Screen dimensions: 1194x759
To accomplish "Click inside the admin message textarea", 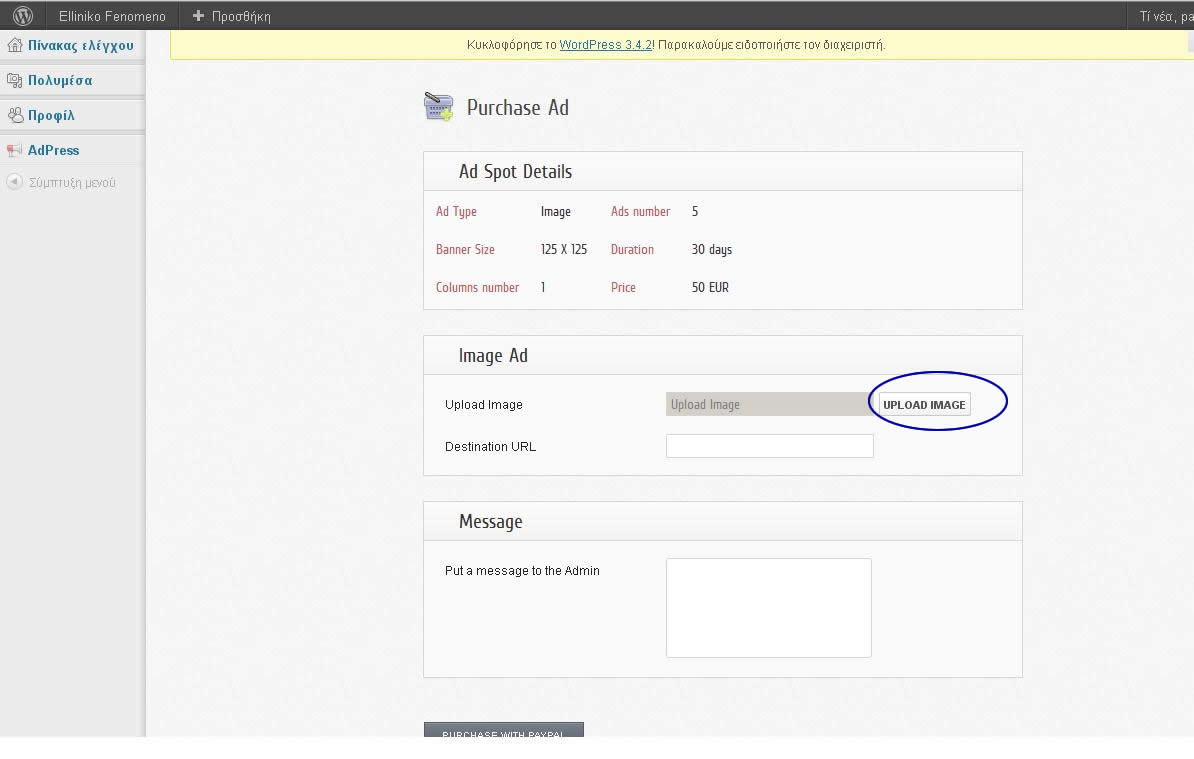I will click(x=768, y=607).
